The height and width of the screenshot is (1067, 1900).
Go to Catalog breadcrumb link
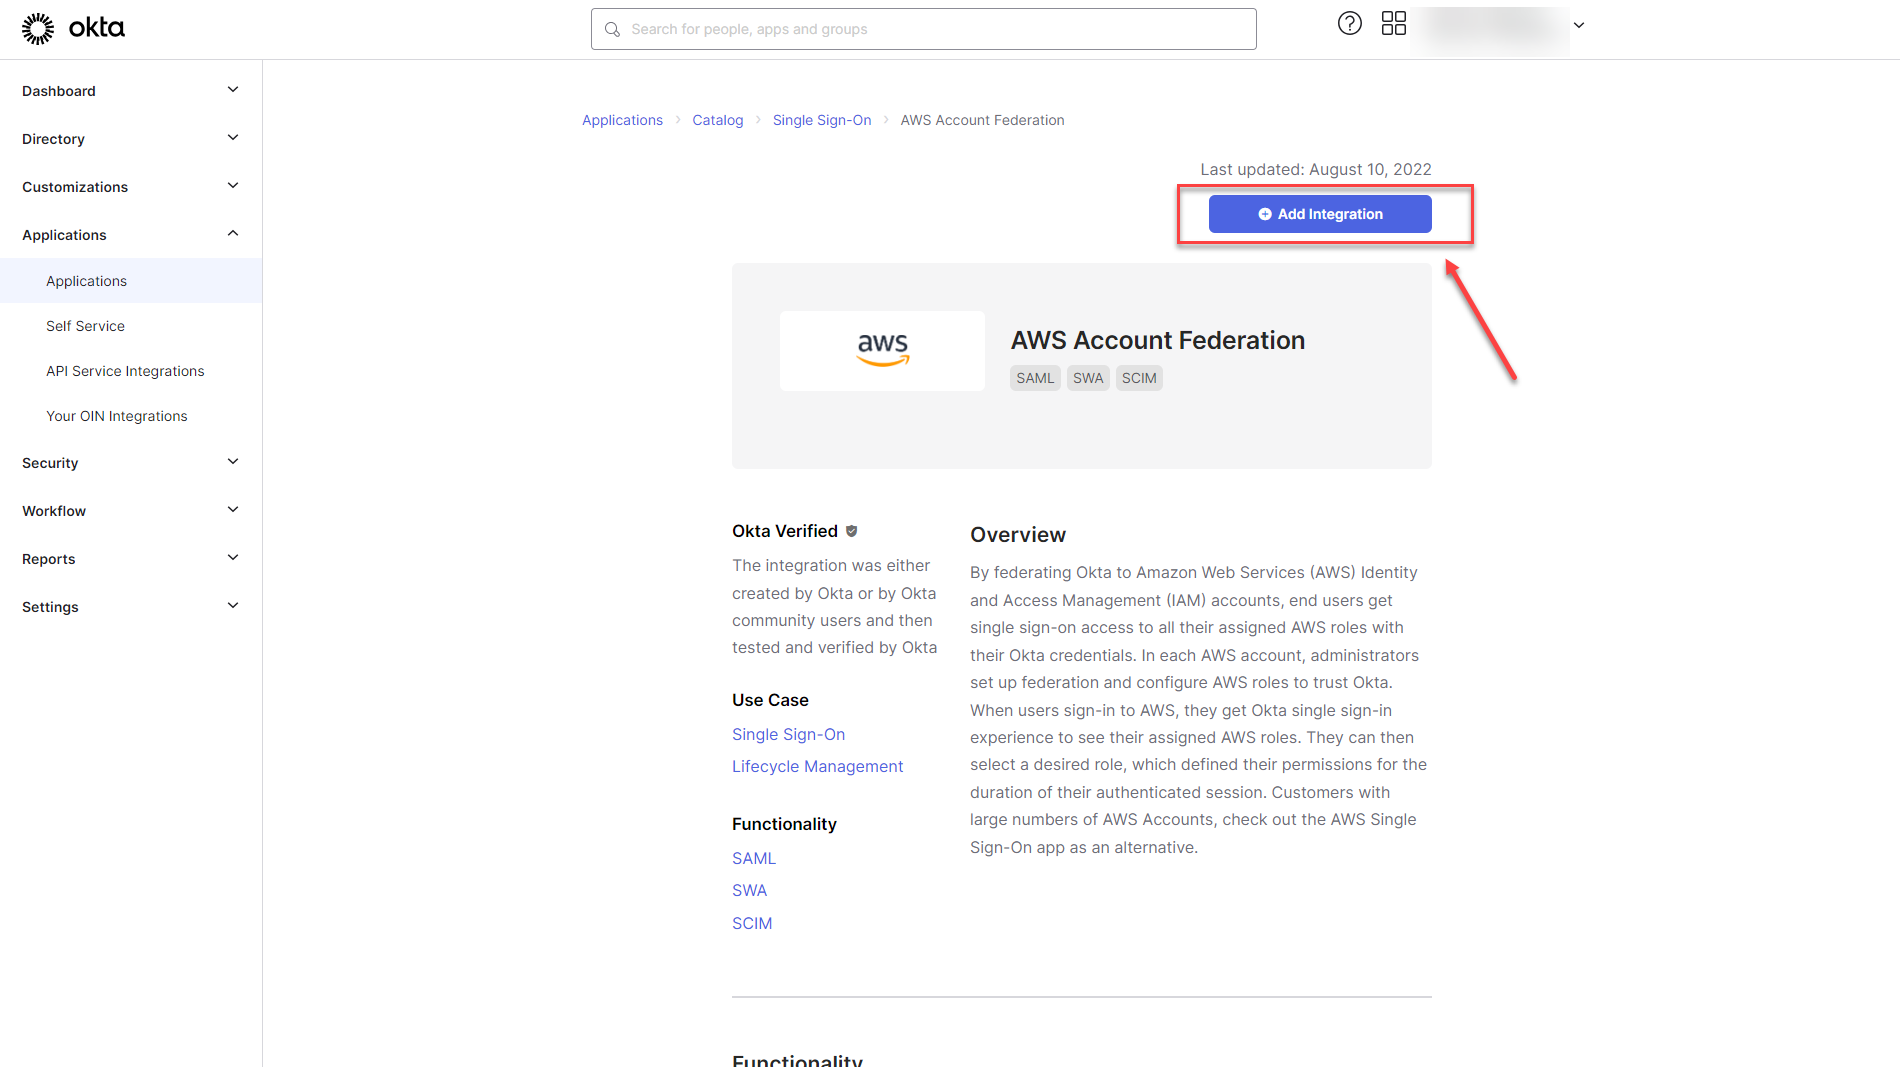[718, 120]
